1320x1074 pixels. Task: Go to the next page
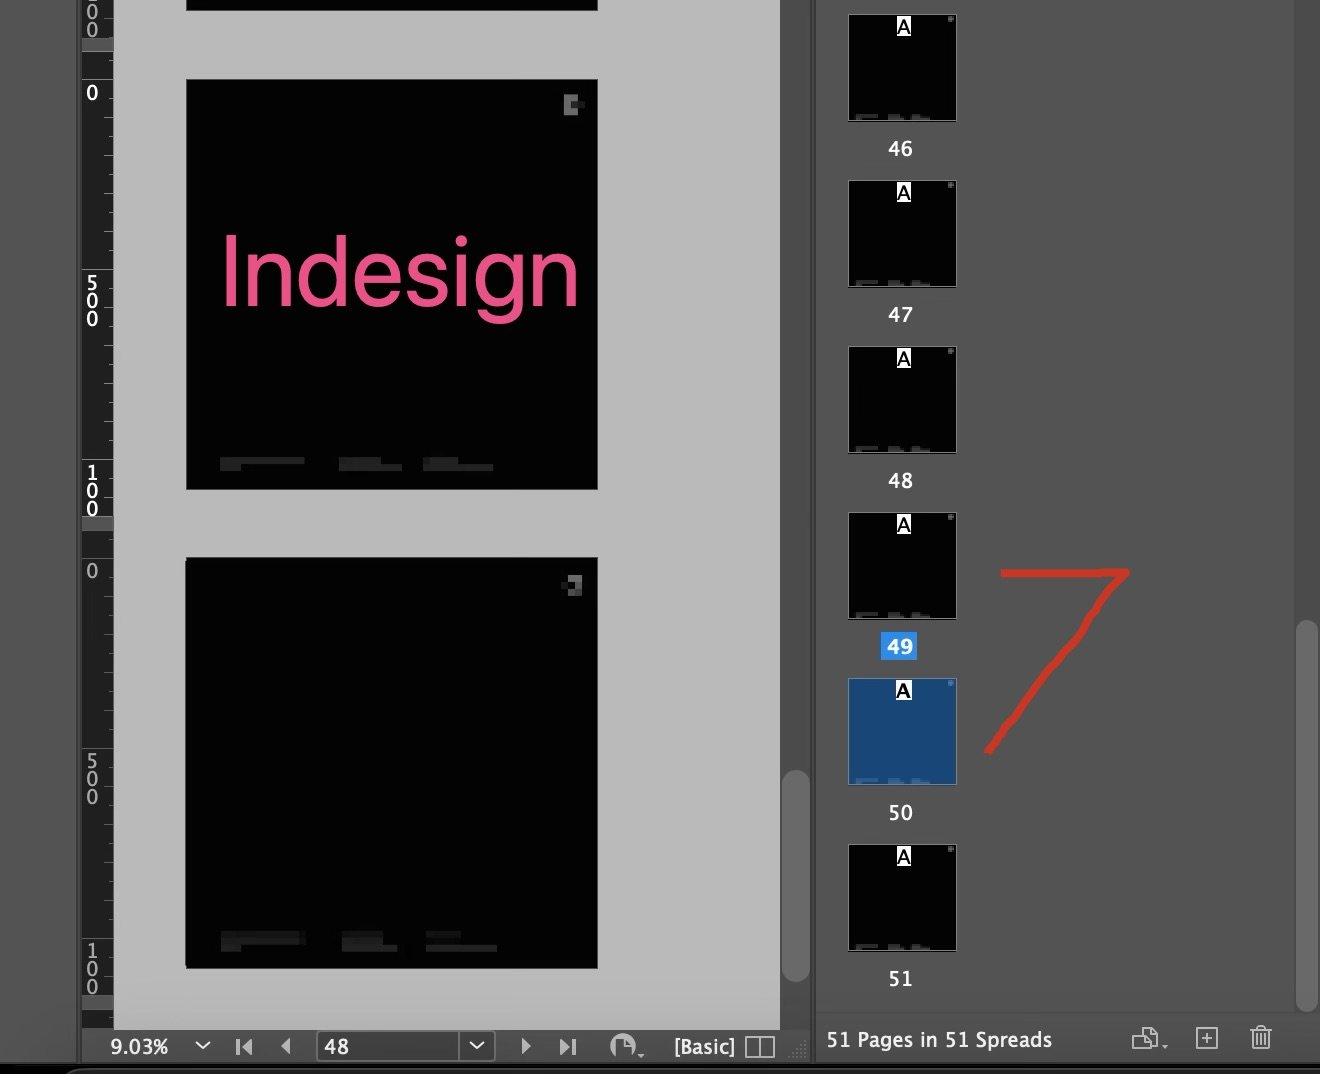coord(525,1046)
